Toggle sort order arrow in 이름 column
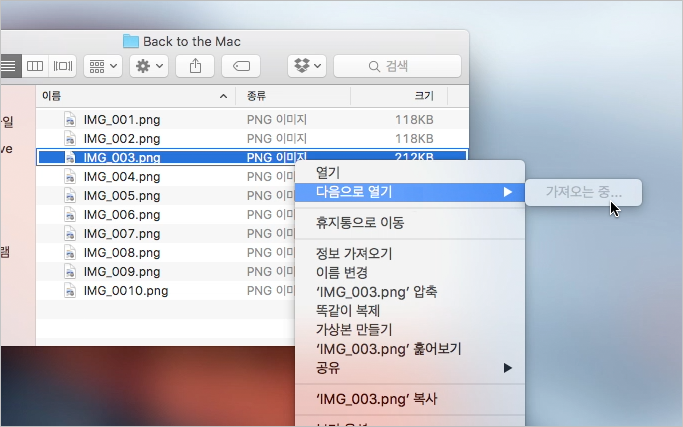 coord(223,96)
